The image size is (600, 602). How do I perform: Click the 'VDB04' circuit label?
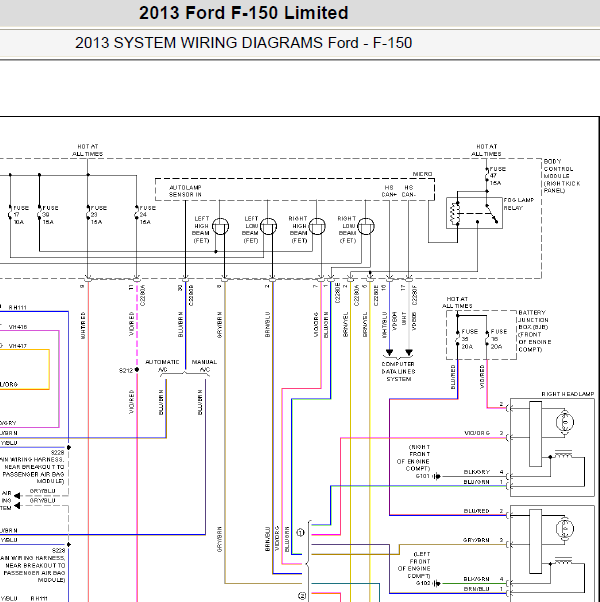(394, 321)
